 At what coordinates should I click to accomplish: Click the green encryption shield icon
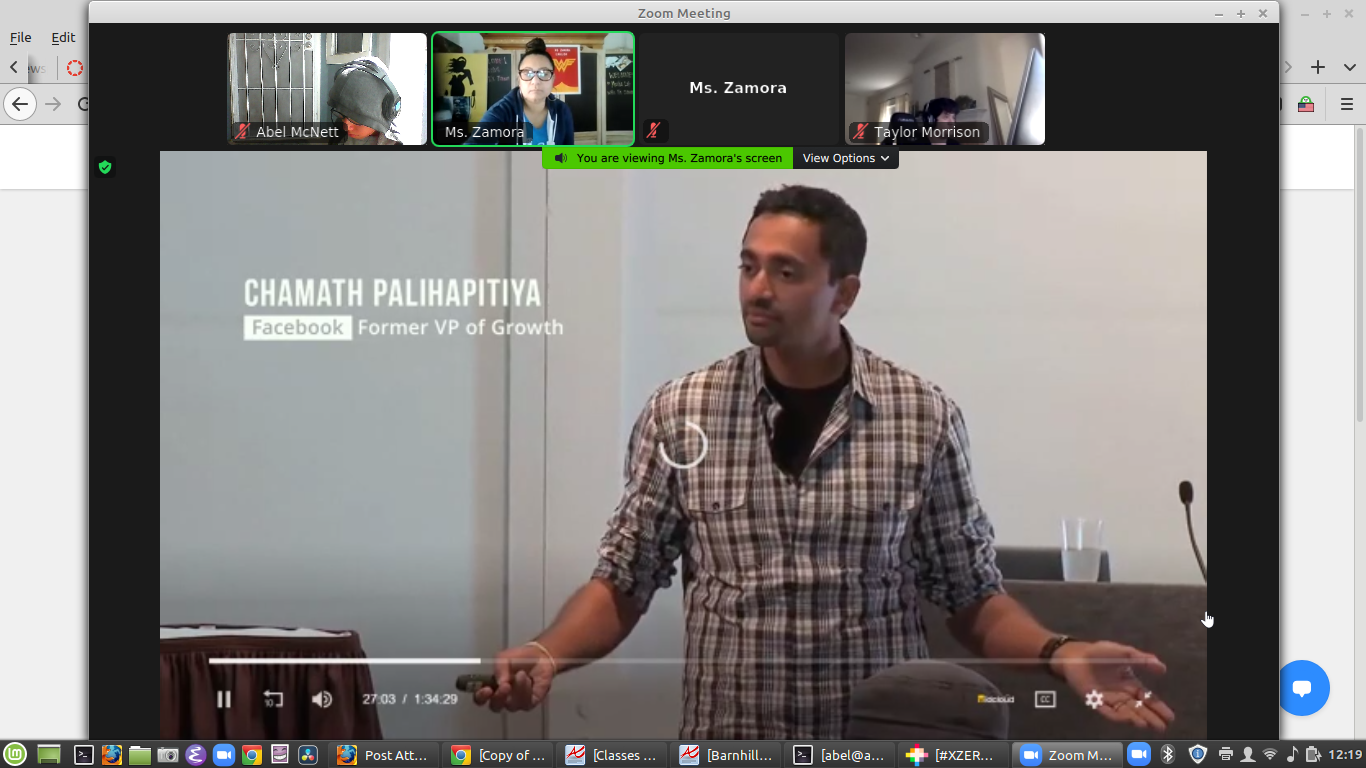click(x=105, y=167)
